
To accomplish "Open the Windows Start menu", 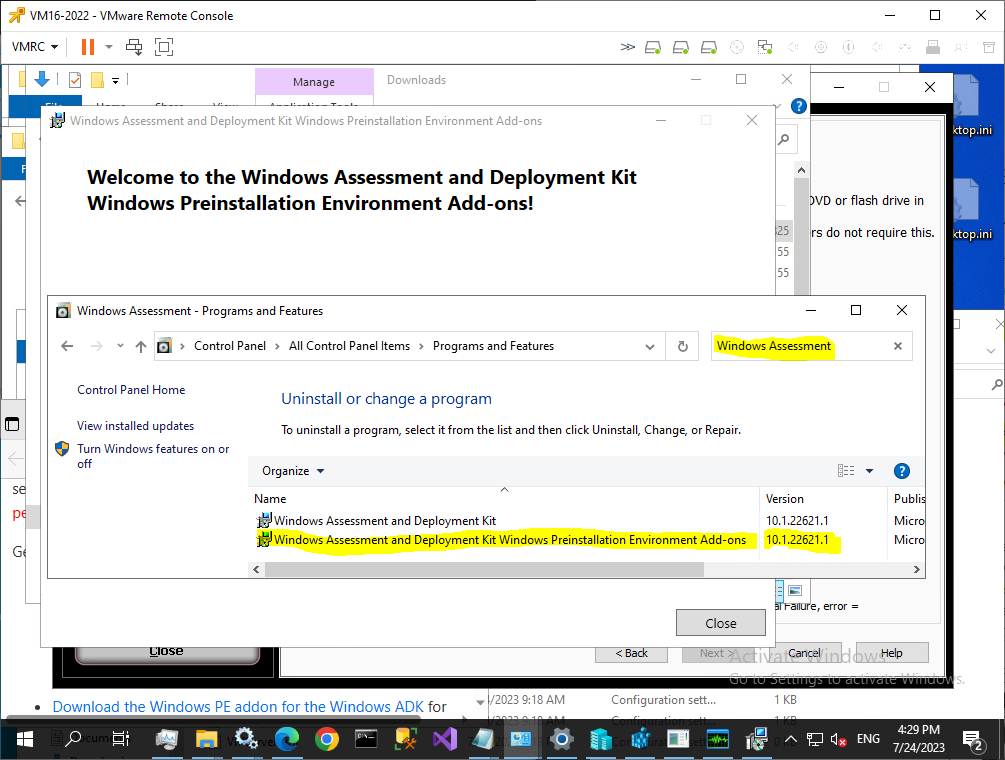I will pyautogui.click(x=24, y=739).
